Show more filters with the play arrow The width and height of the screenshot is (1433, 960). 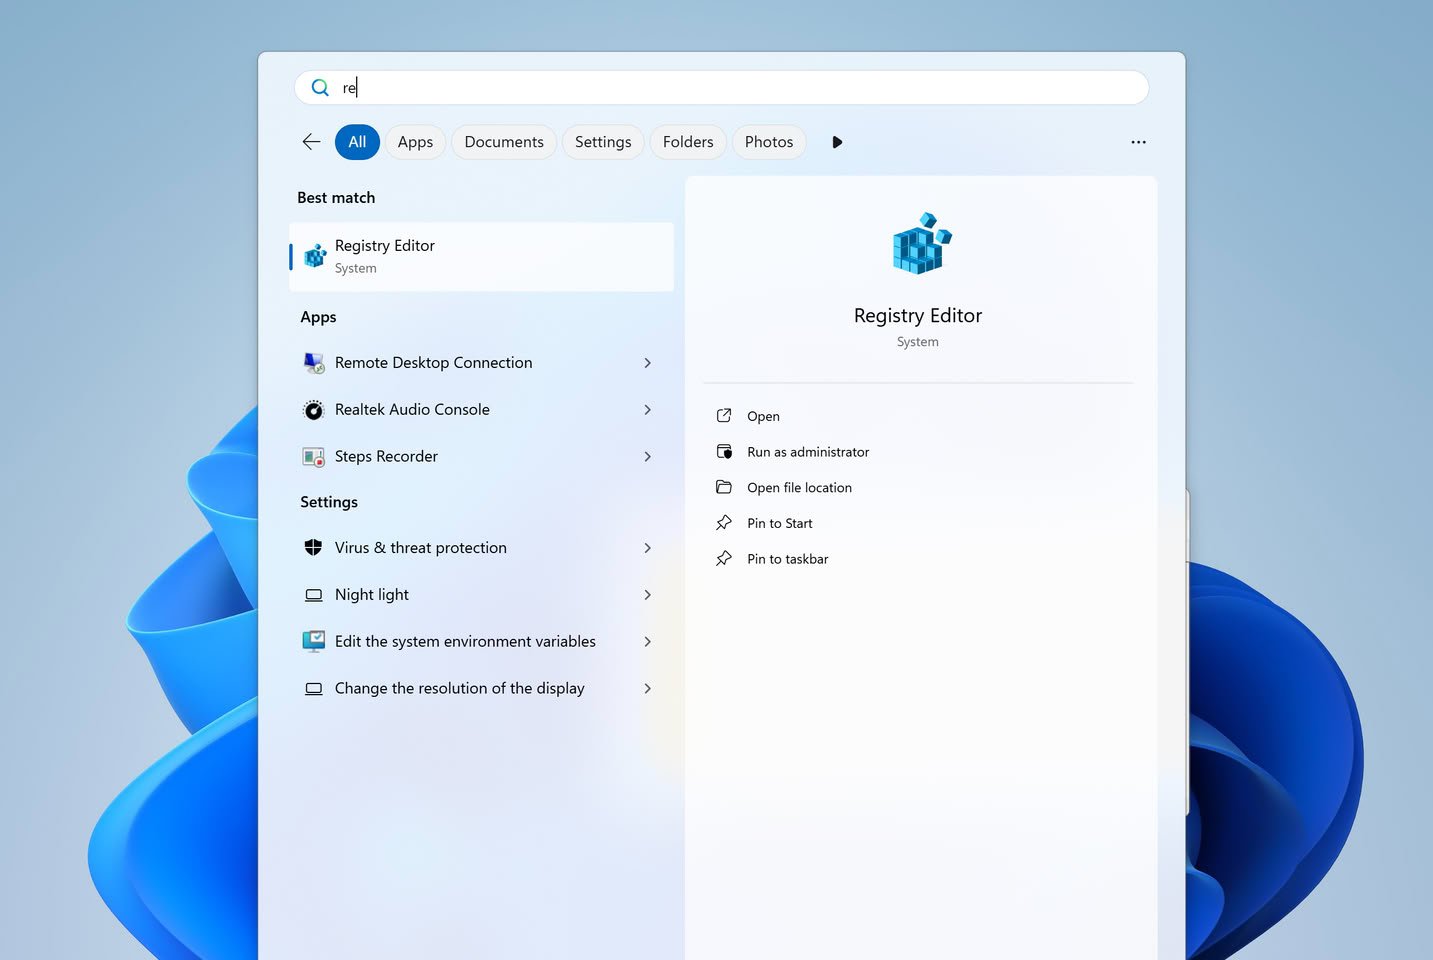point(837,142)
